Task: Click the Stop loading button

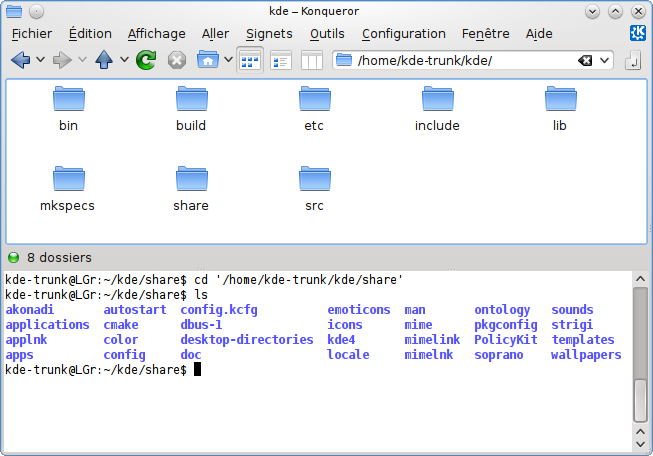Action: (x=177, y=60)
